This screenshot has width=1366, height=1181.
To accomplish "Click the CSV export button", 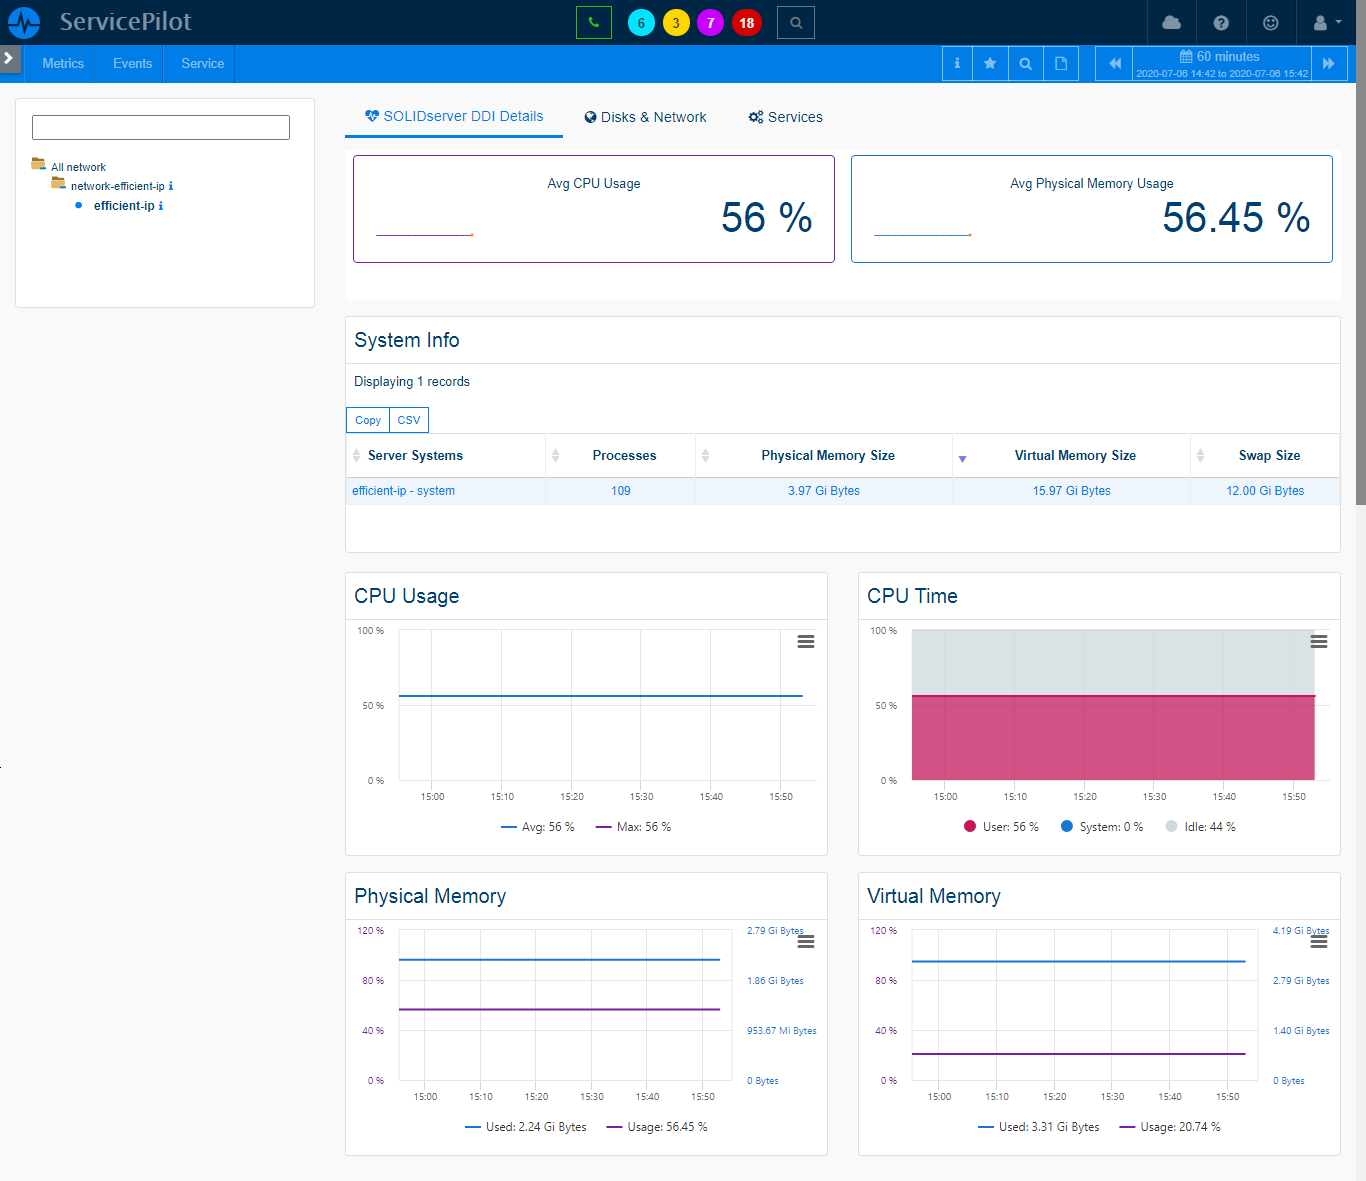I will click(408, 420).
